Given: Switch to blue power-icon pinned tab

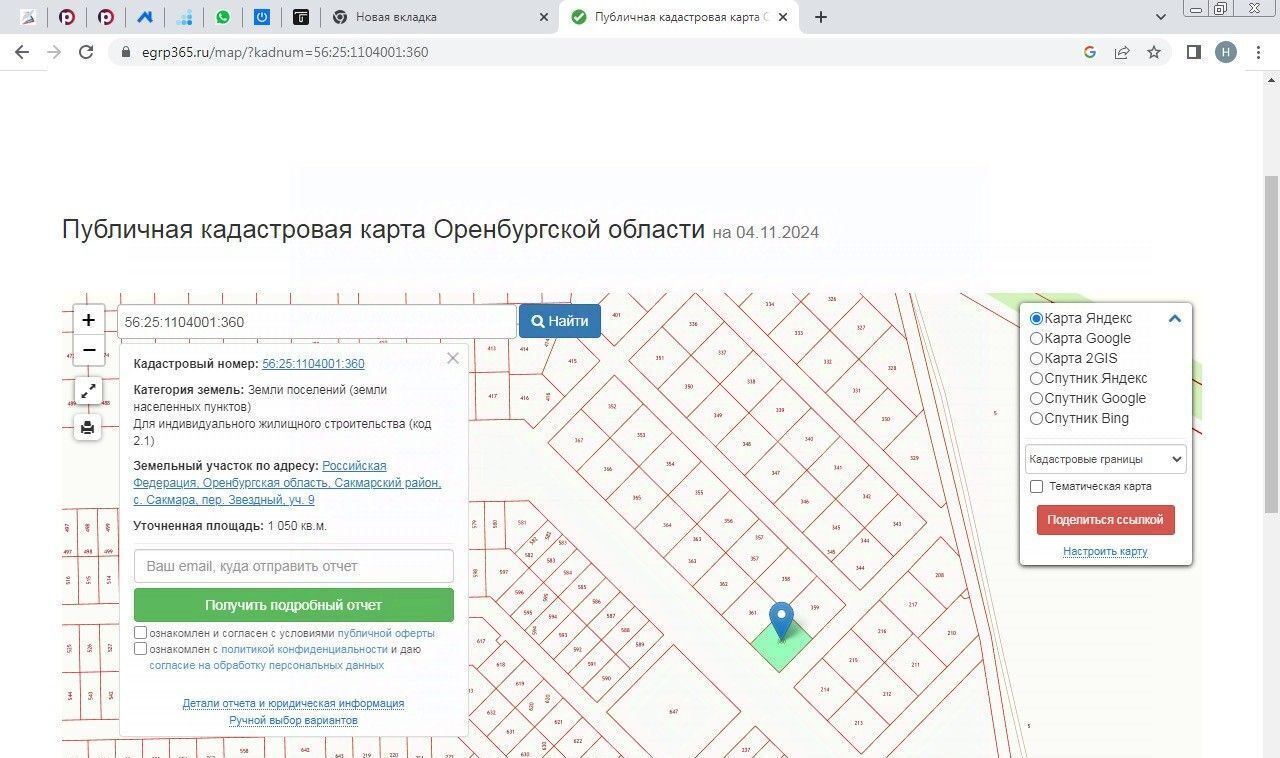Looking at the screenshot, I should 261,17.
